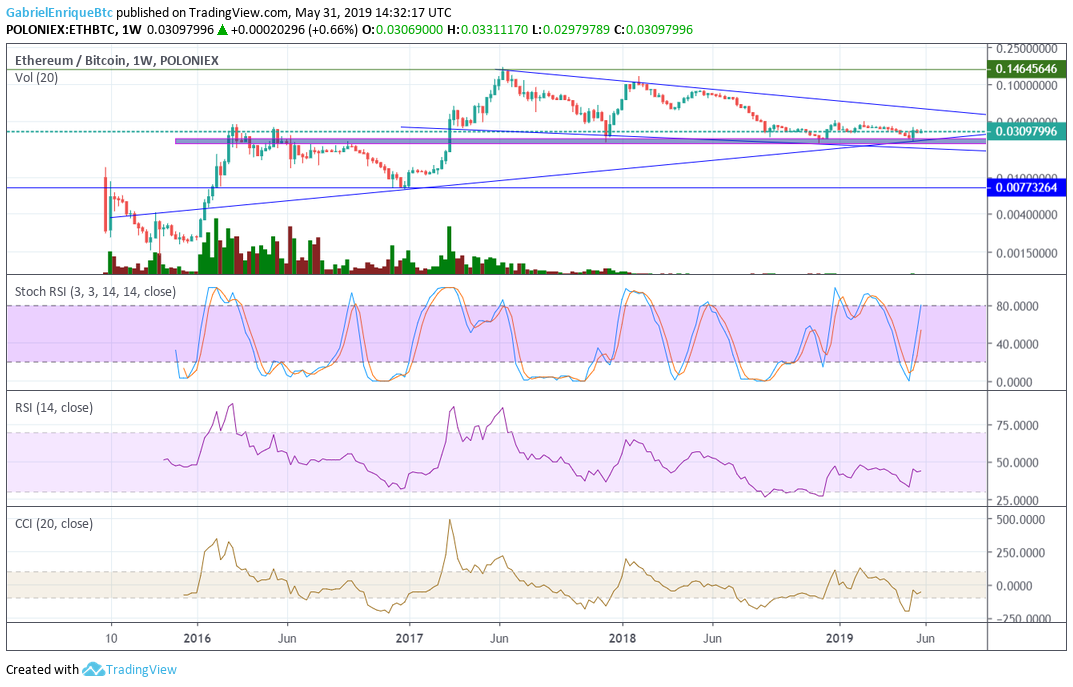Image resolution: width=1073 pixels, height=687 pixels.
Task: Click the 80.0000 Stoch RSI scale value
Action: coord(1017,306)
